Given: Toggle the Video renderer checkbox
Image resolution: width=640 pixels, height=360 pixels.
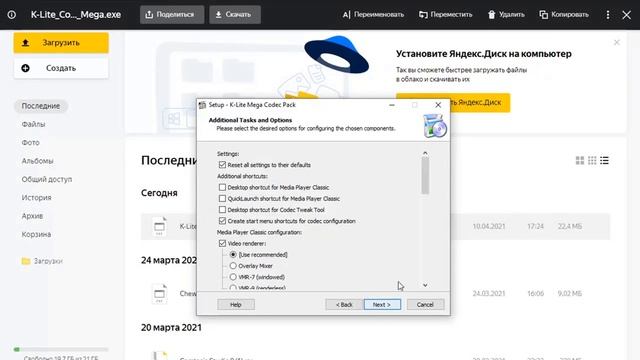Looking at the screenshot, I should 222,243.
